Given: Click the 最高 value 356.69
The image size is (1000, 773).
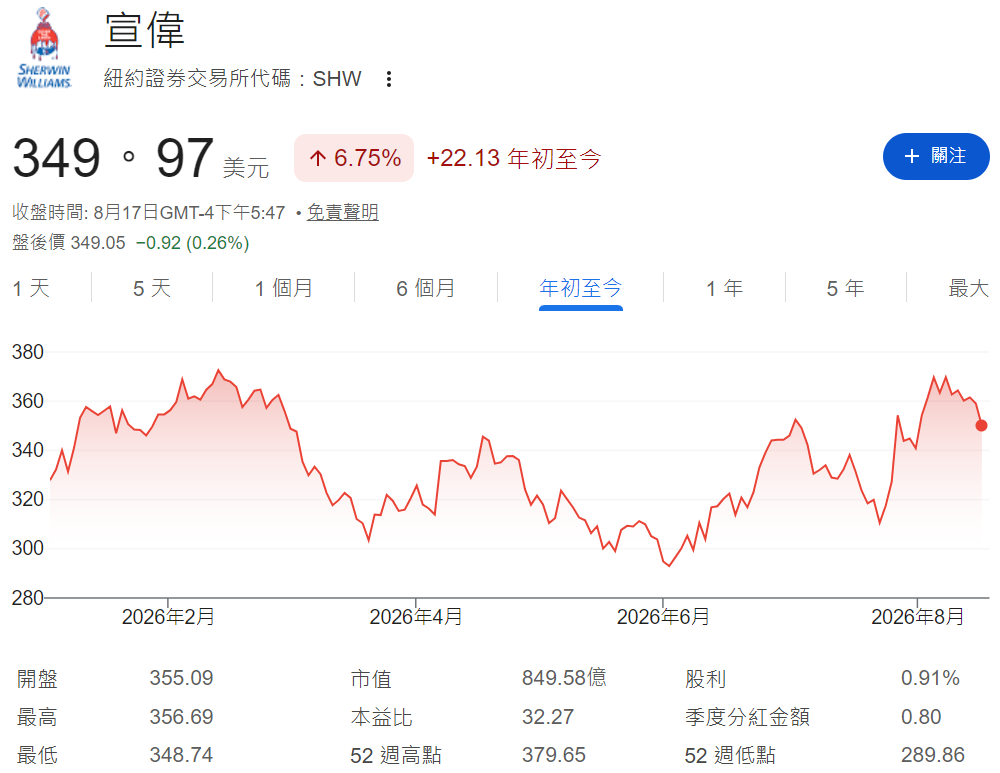Looking at the screenshot, I should tap(181, 717).
